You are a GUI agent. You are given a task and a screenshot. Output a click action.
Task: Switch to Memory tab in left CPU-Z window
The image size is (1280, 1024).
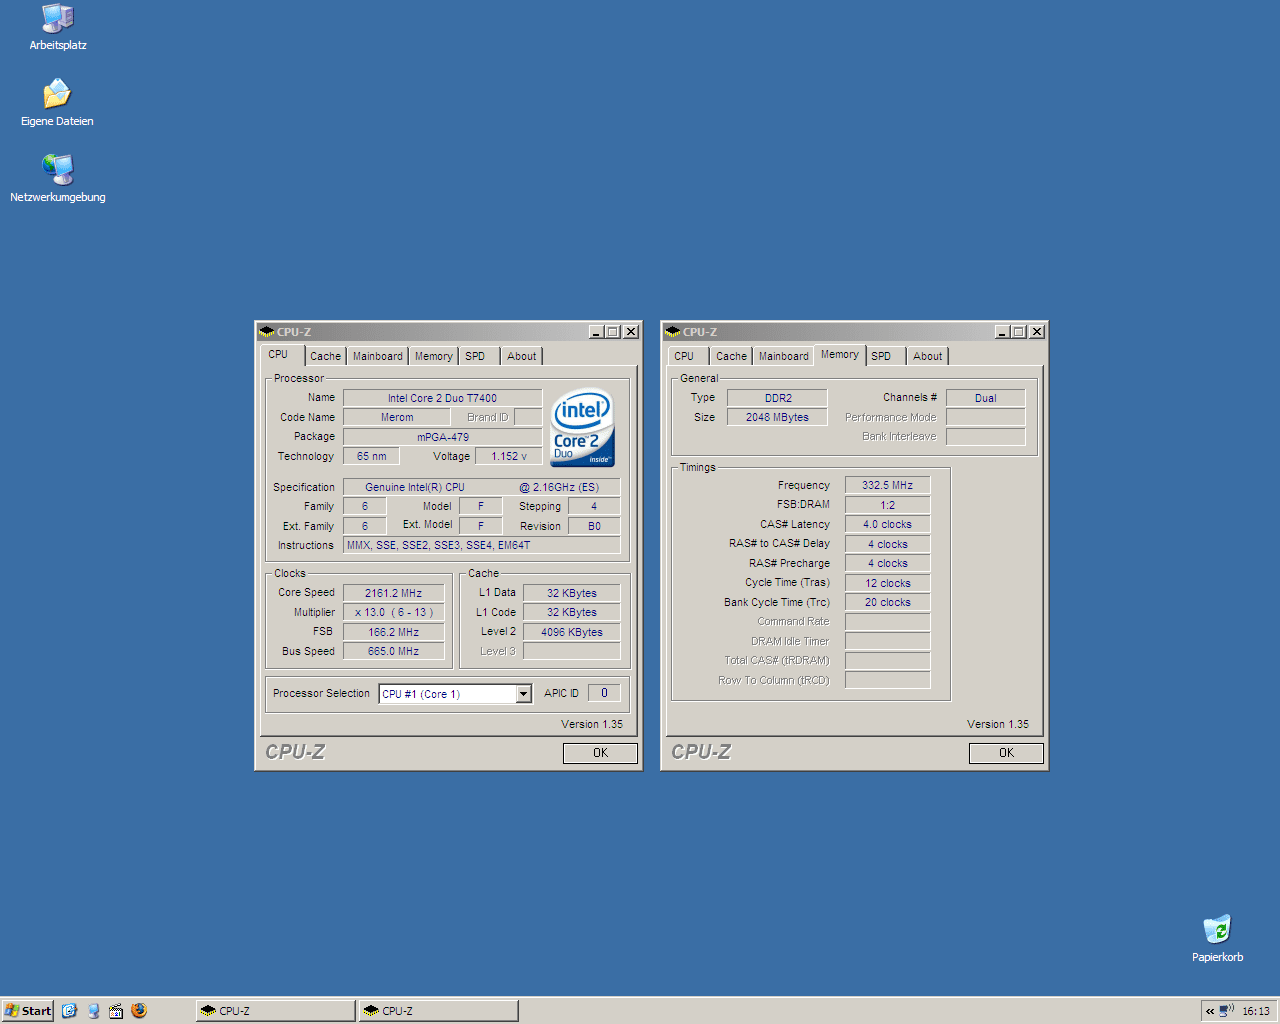pos(433,356)
